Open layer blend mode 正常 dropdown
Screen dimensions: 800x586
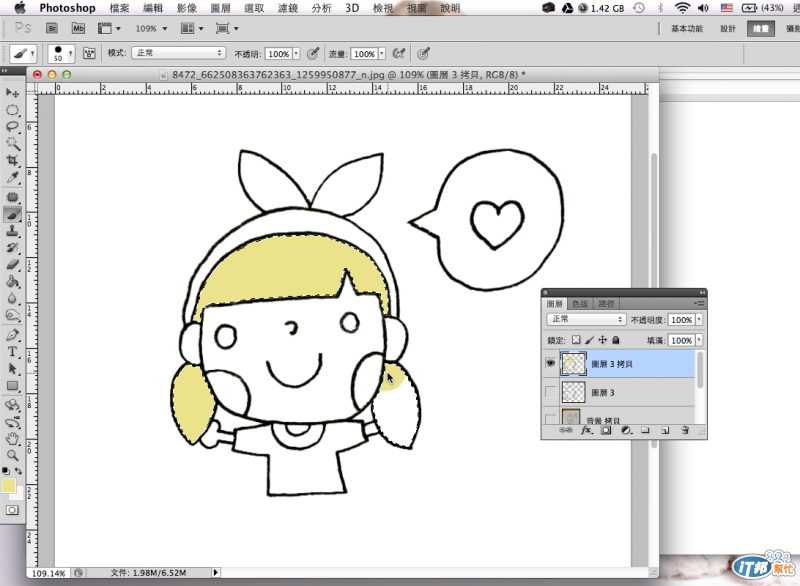[587, 319]
